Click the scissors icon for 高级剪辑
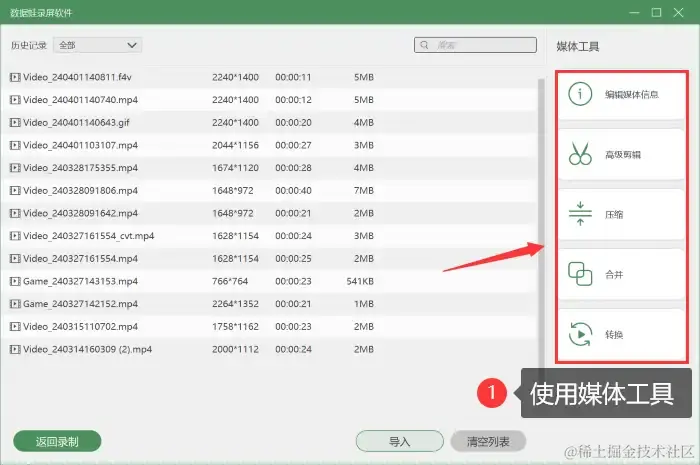Image resolution: width=700 pixels, height=465 pixels. click(x=580, y=154)
